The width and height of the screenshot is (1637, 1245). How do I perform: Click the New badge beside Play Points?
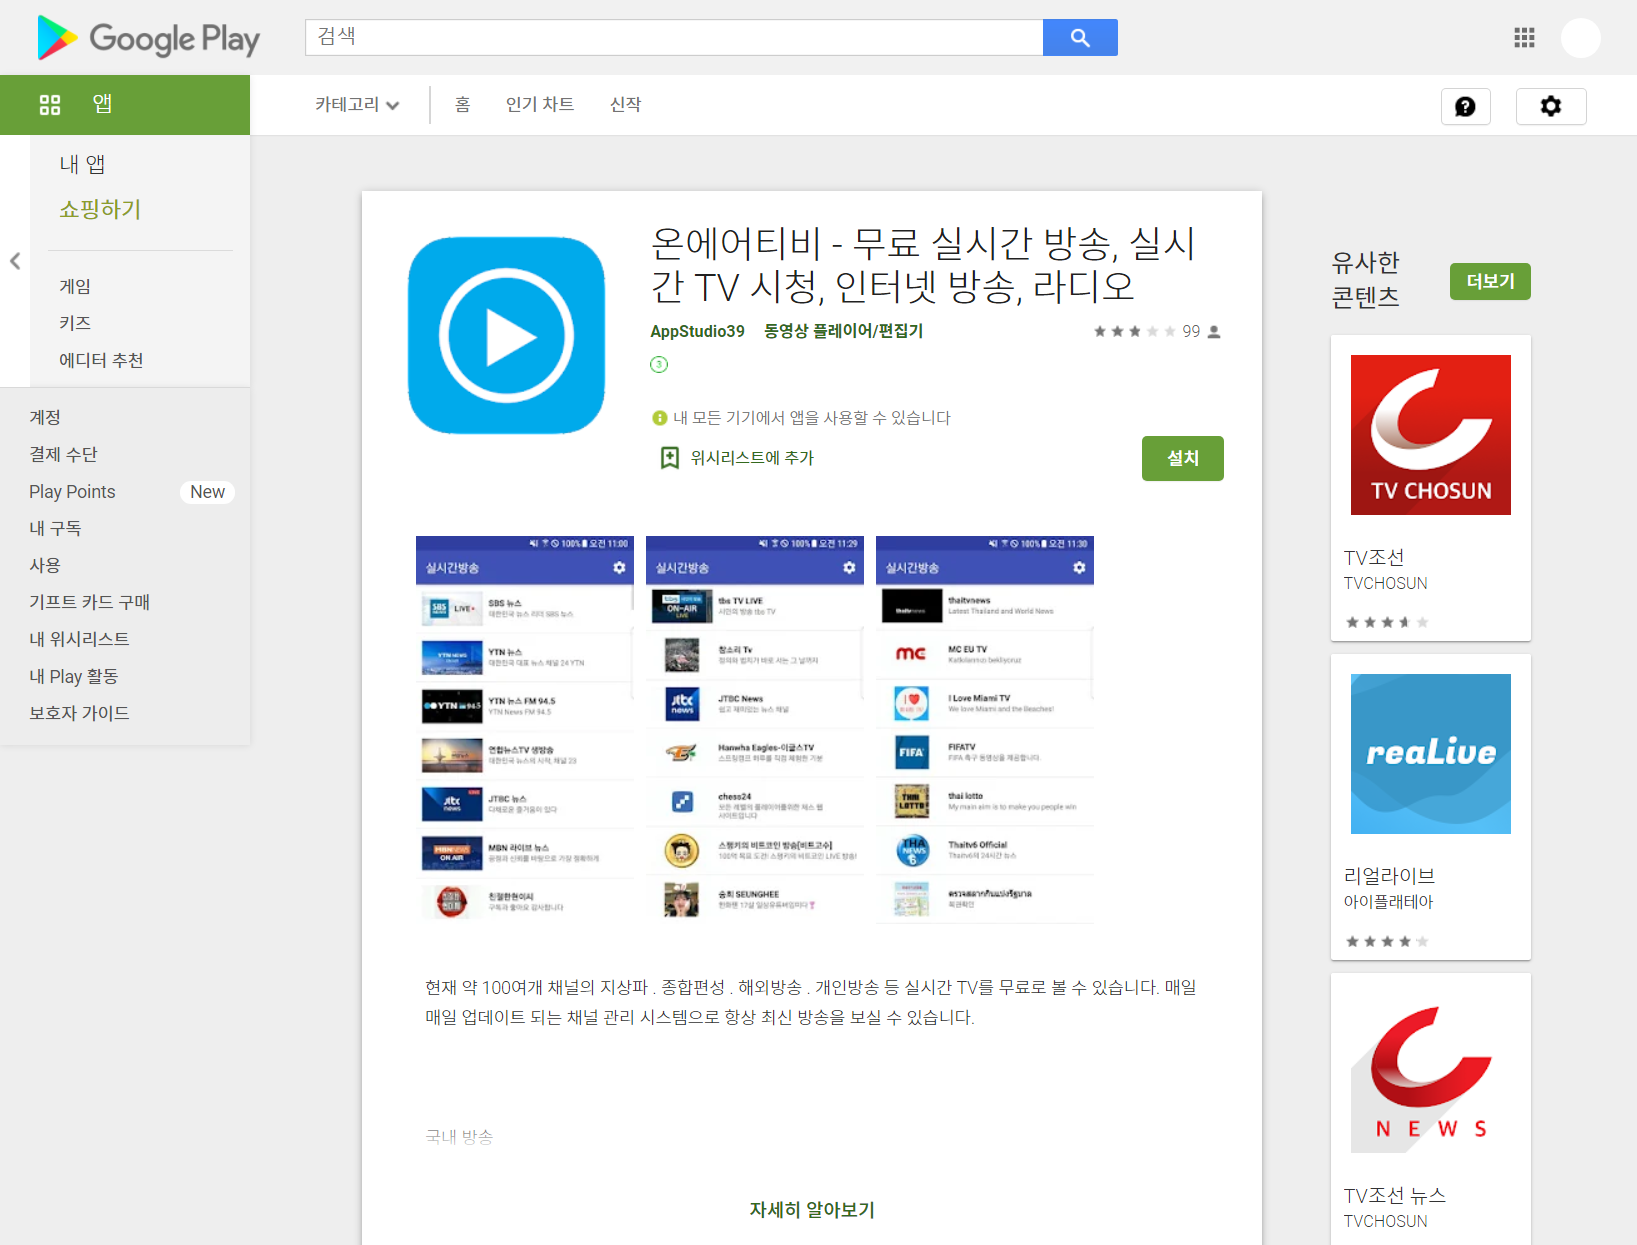click(x=207, y=492)
